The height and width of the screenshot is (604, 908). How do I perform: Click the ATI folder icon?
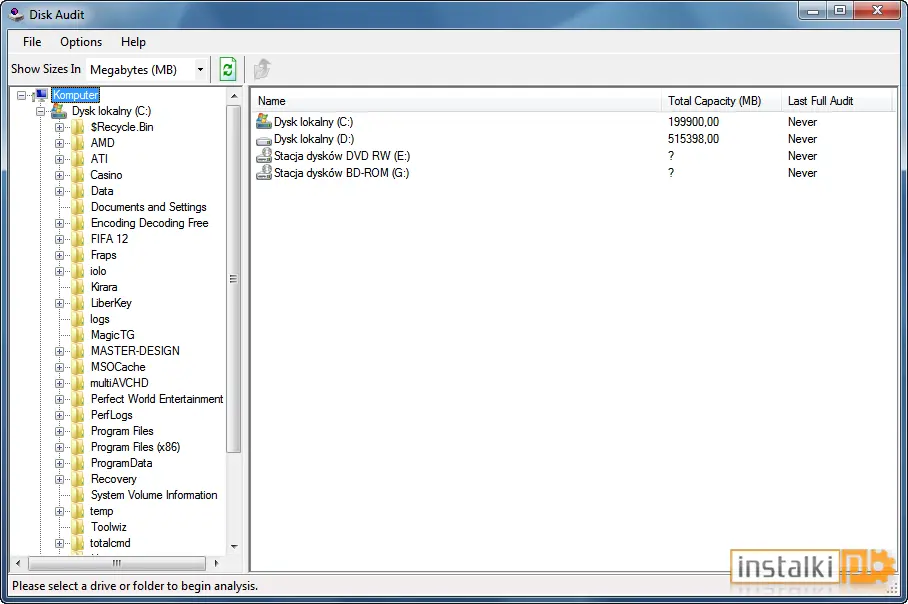(x=78, y=159)
